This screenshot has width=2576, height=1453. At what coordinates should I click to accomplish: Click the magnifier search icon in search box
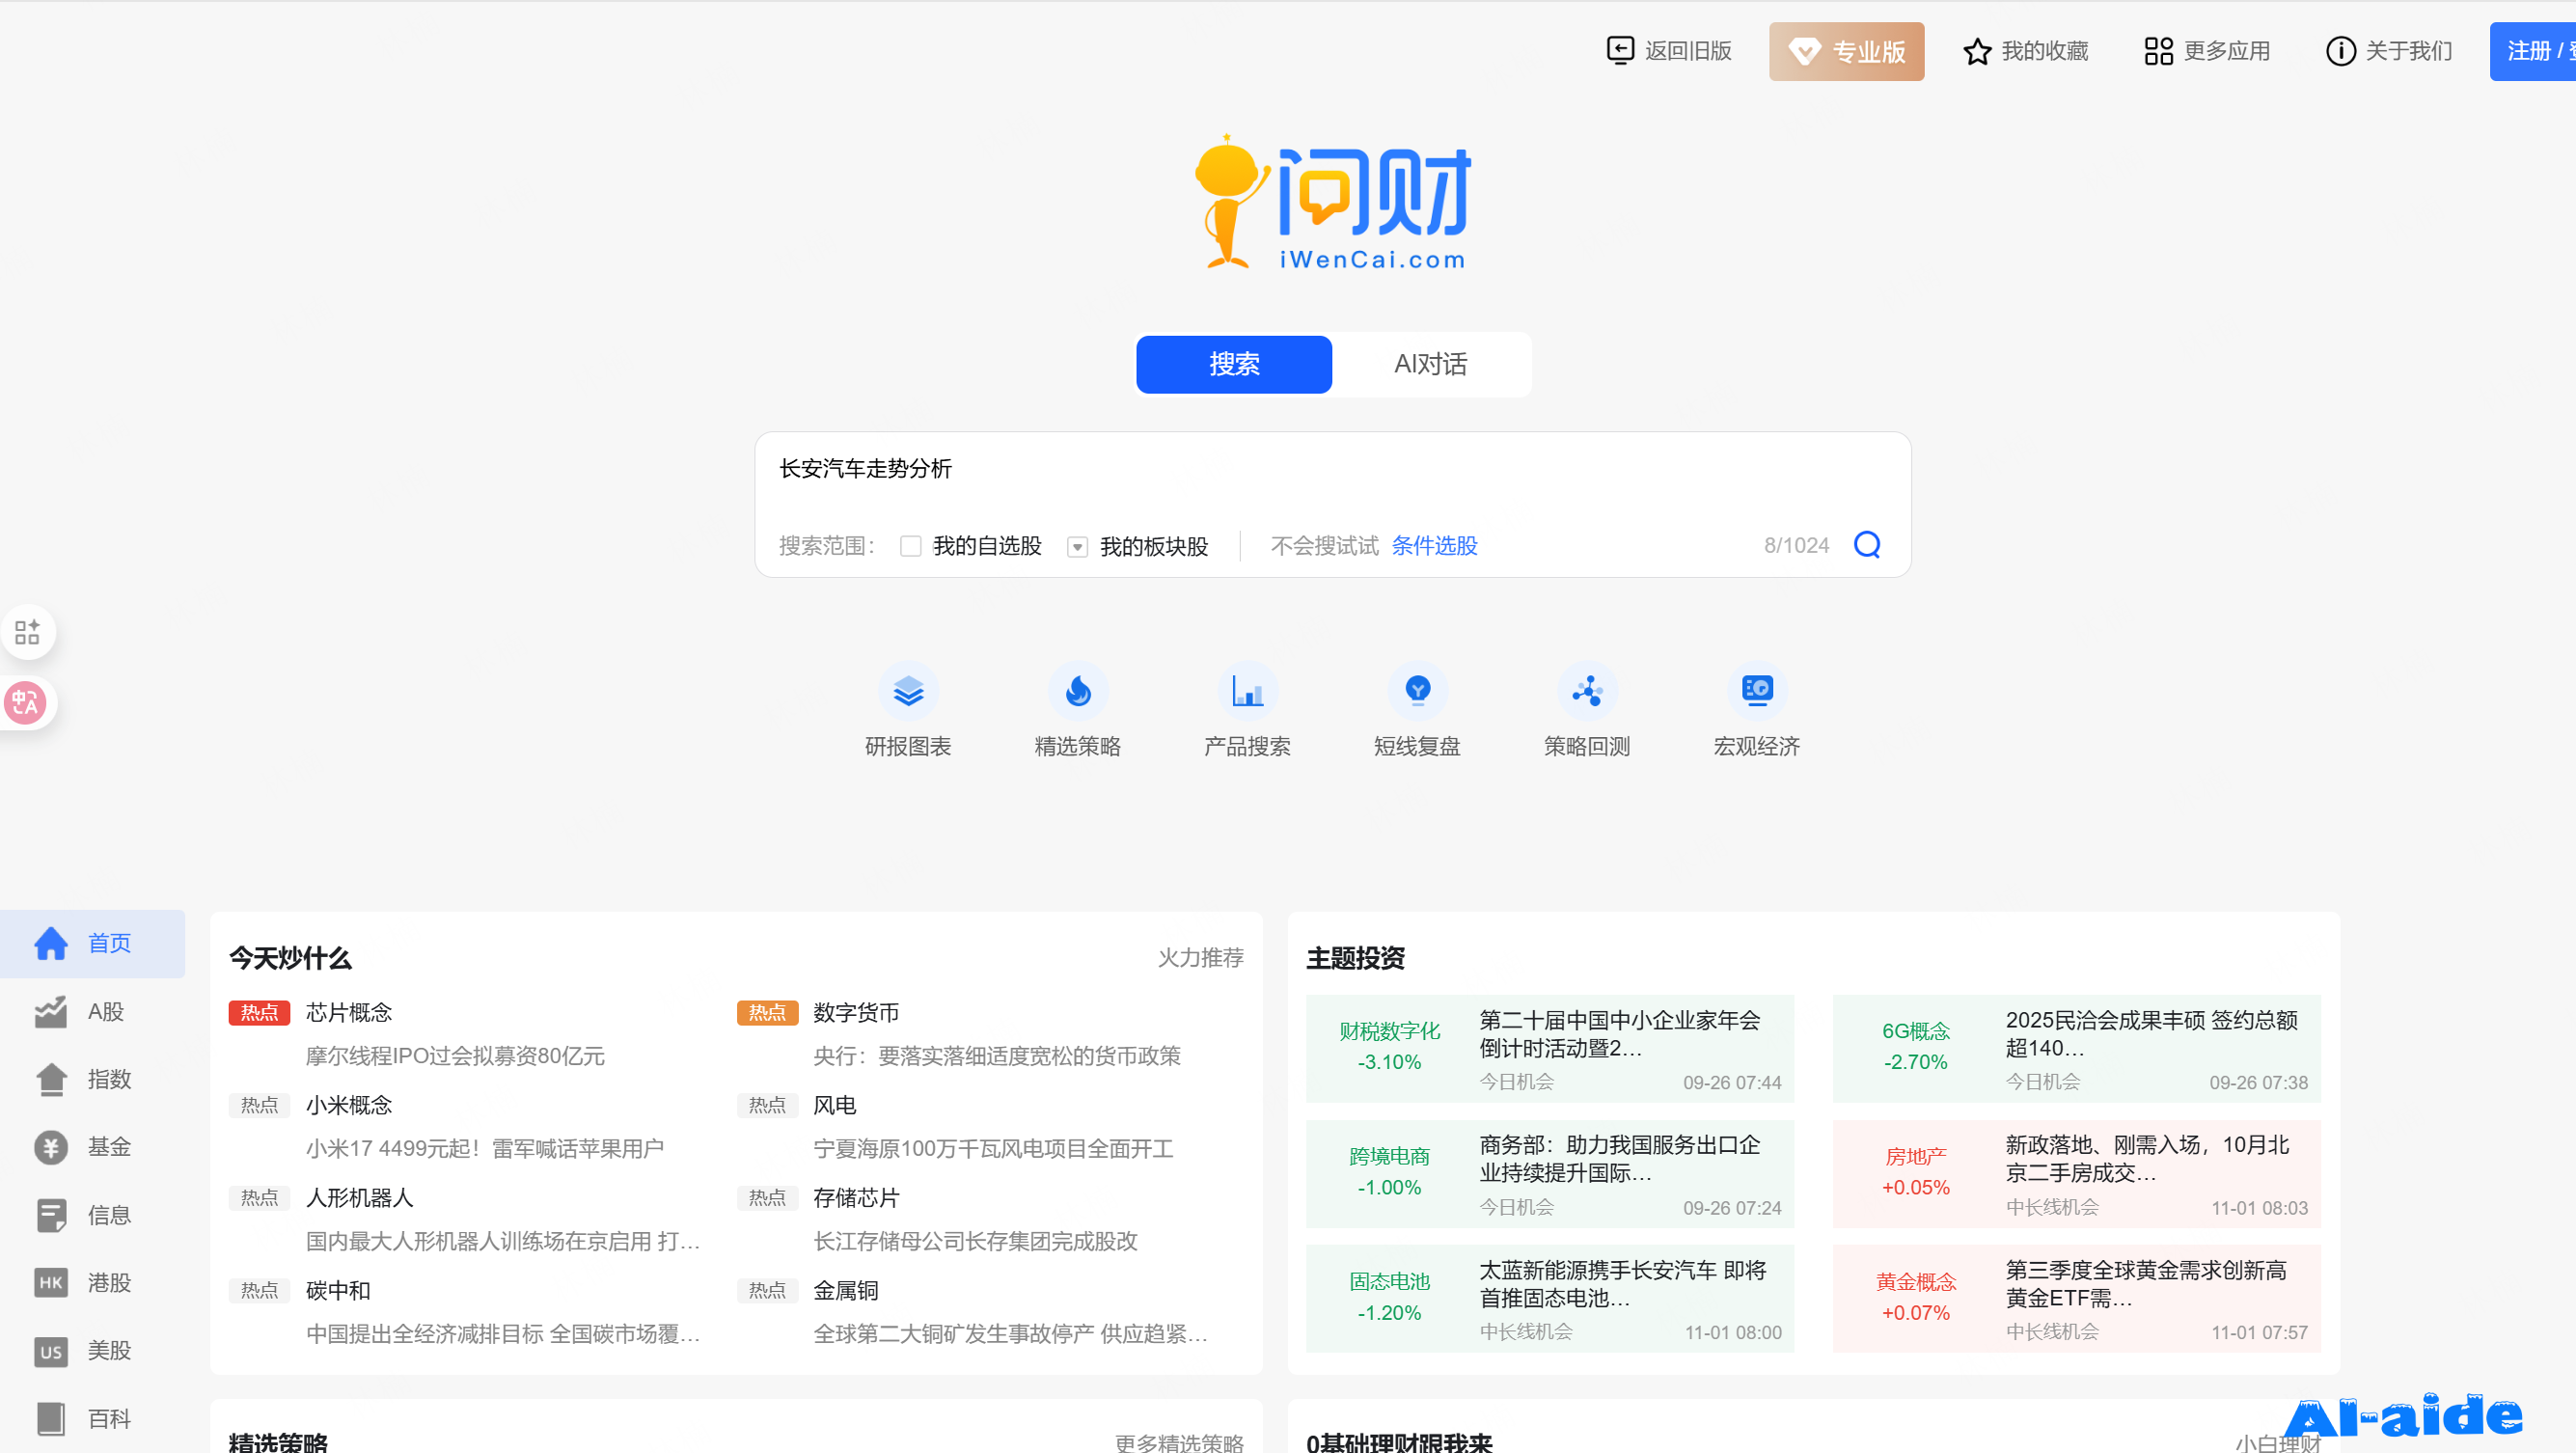(x=1867, y=545)
